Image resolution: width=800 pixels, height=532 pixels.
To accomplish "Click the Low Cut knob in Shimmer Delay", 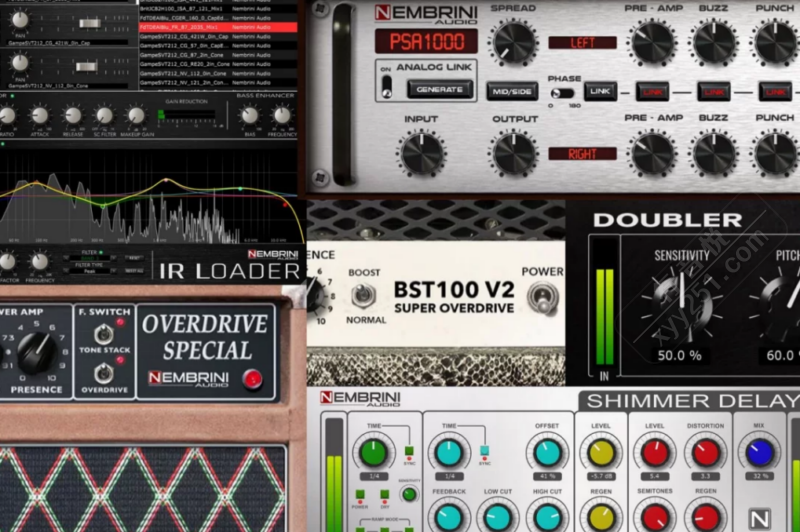I will (497, 517).
